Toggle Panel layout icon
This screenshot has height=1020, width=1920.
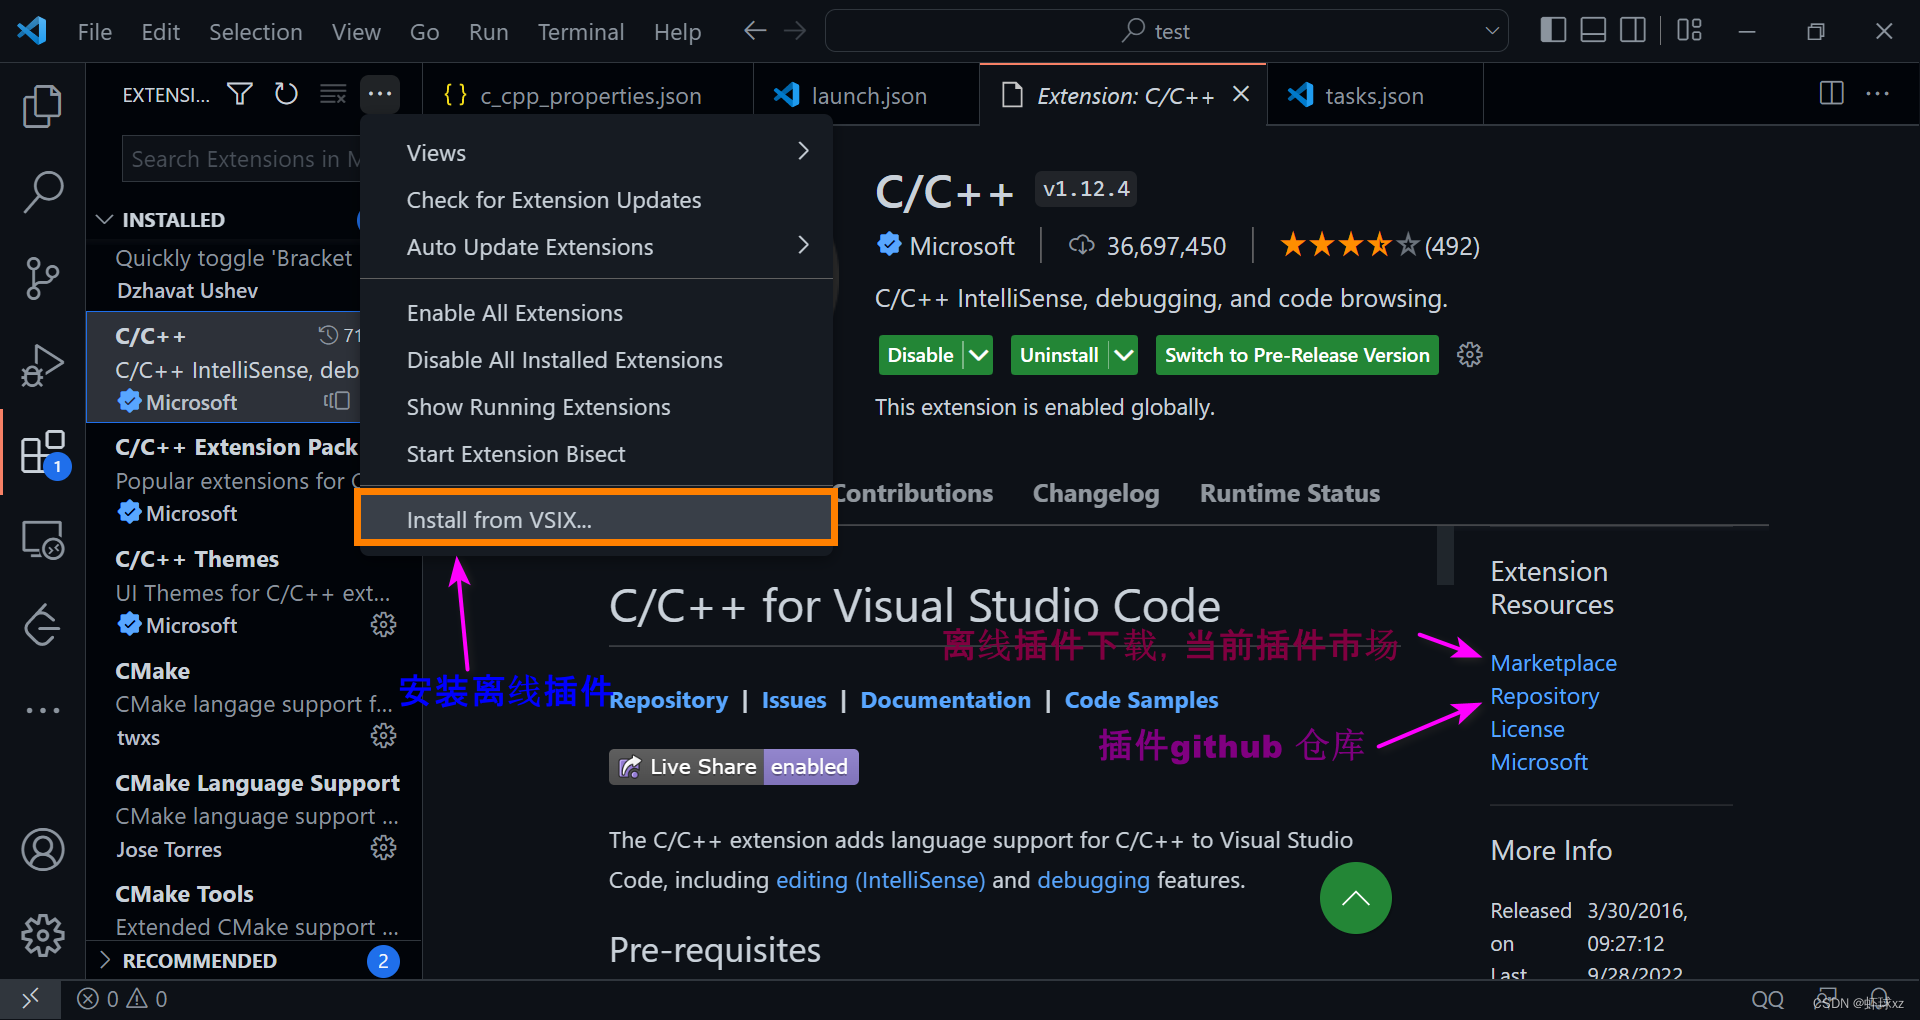tap(1593, 31)
